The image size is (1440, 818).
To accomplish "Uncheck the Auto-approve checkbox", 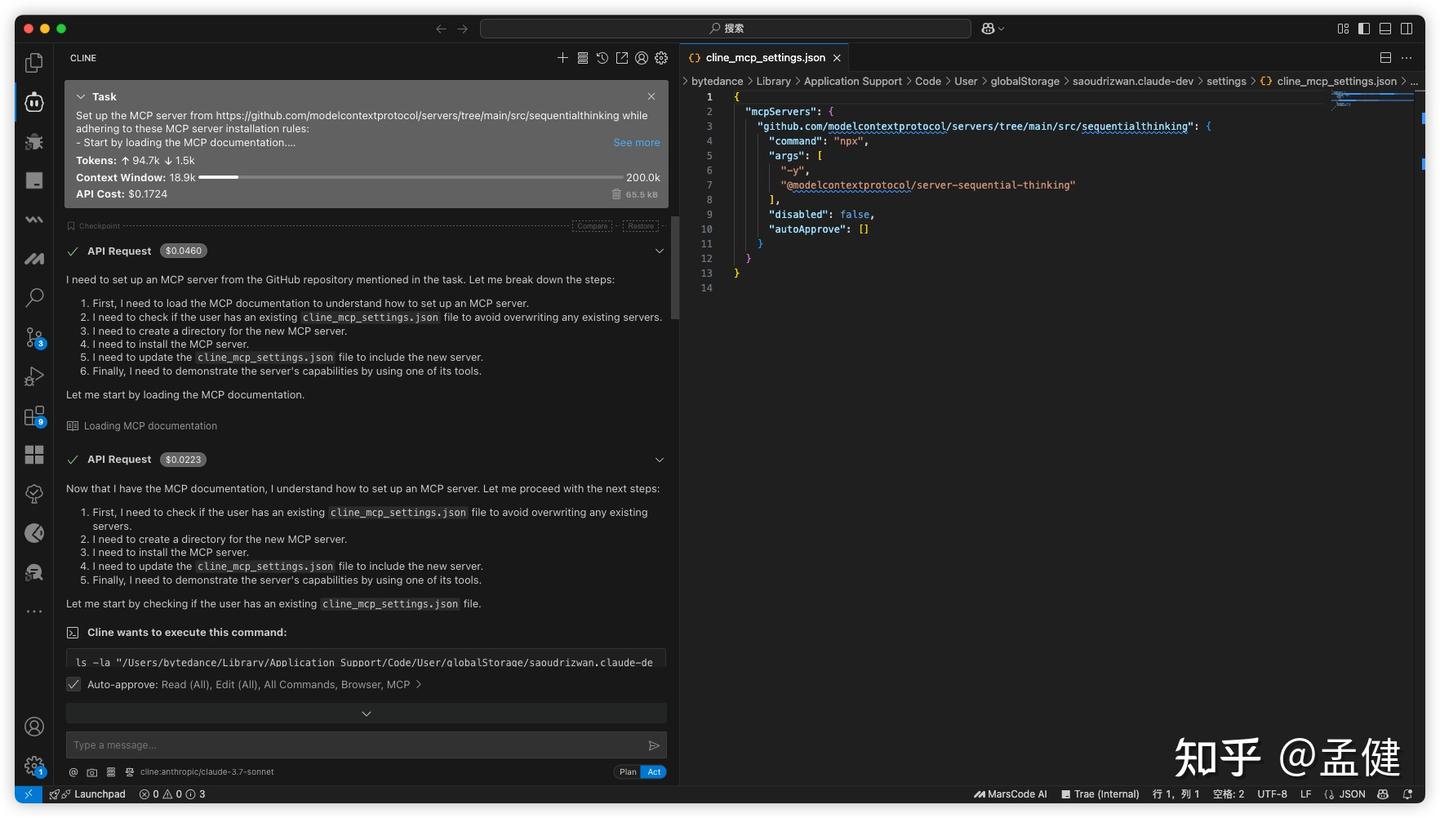I will [x=73, y=684].
